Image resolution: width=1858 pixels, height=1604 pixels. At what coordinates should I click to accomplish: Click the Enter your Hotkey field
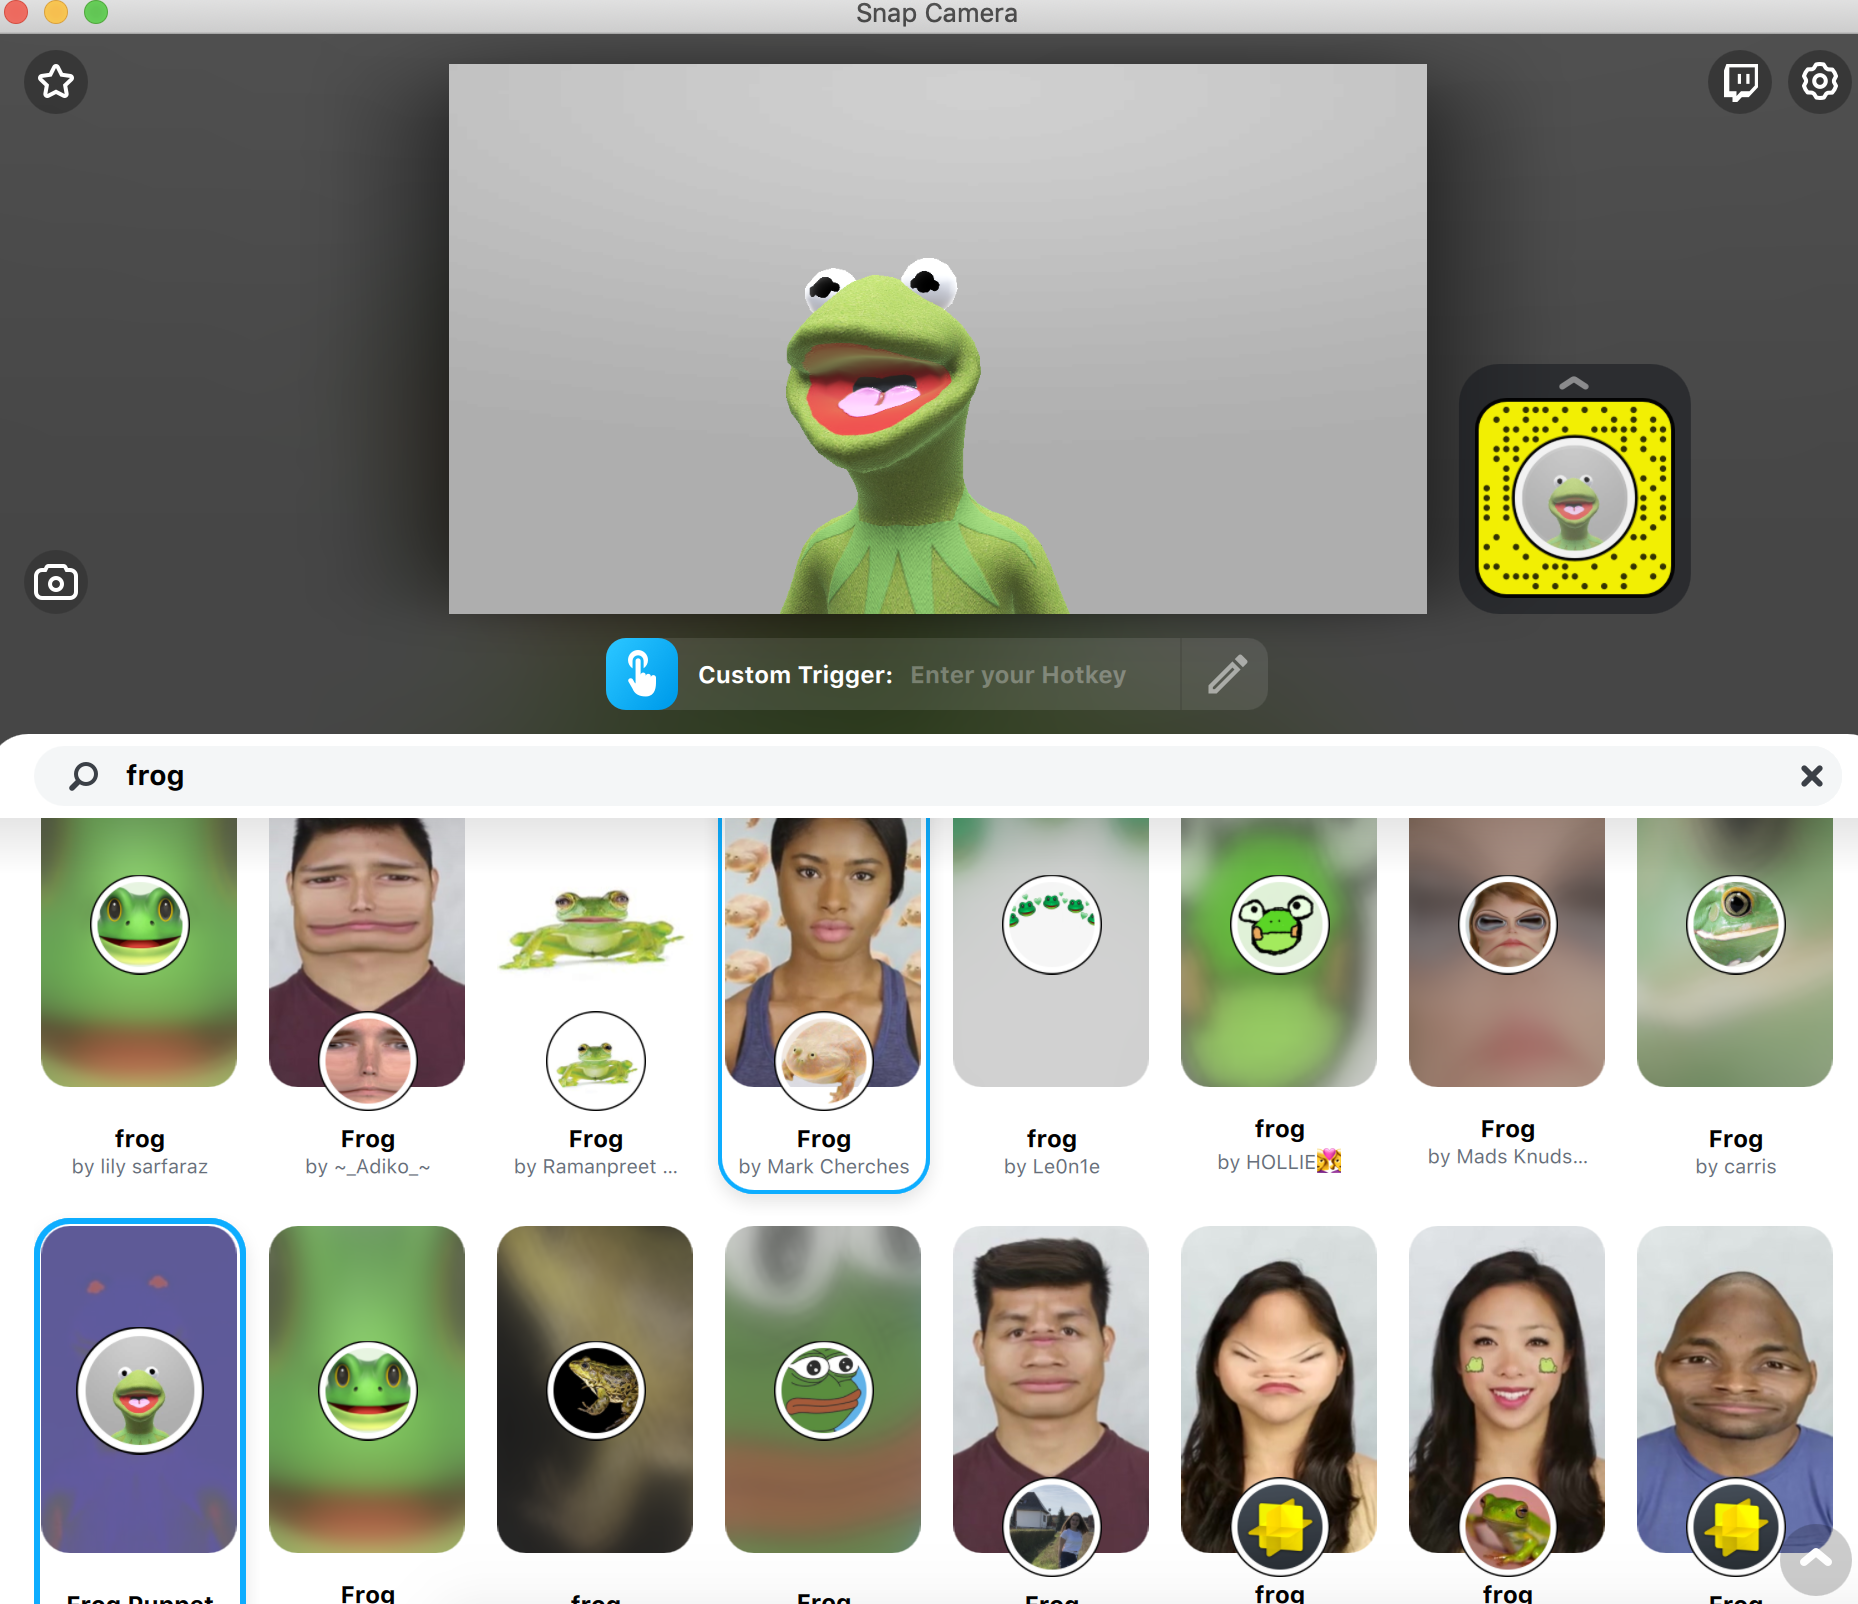click(x=1018, y=675)
